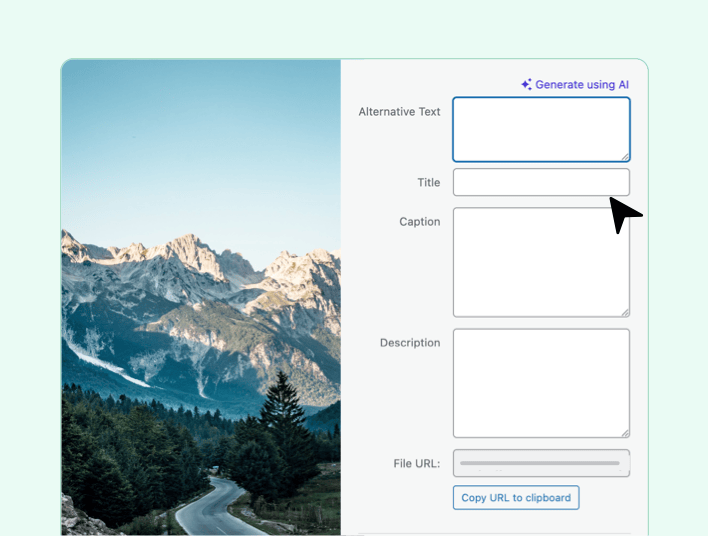Click the Title label
The image size is (708, 536).
[429, 182]
